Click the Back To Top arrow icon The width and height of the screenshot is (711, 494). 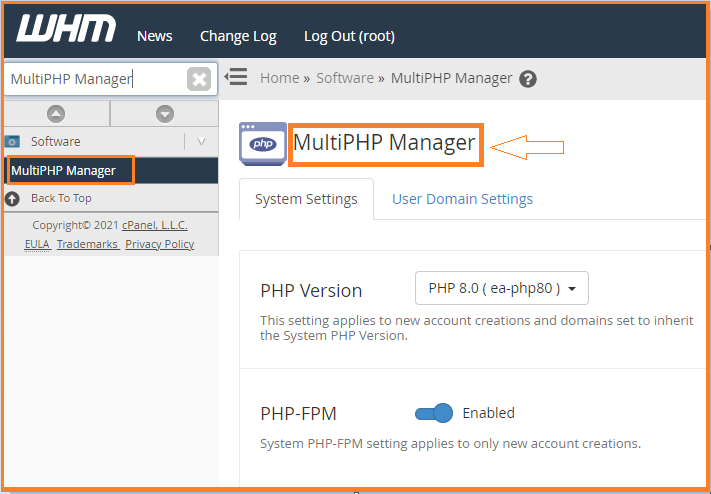[x=12, y=199]
